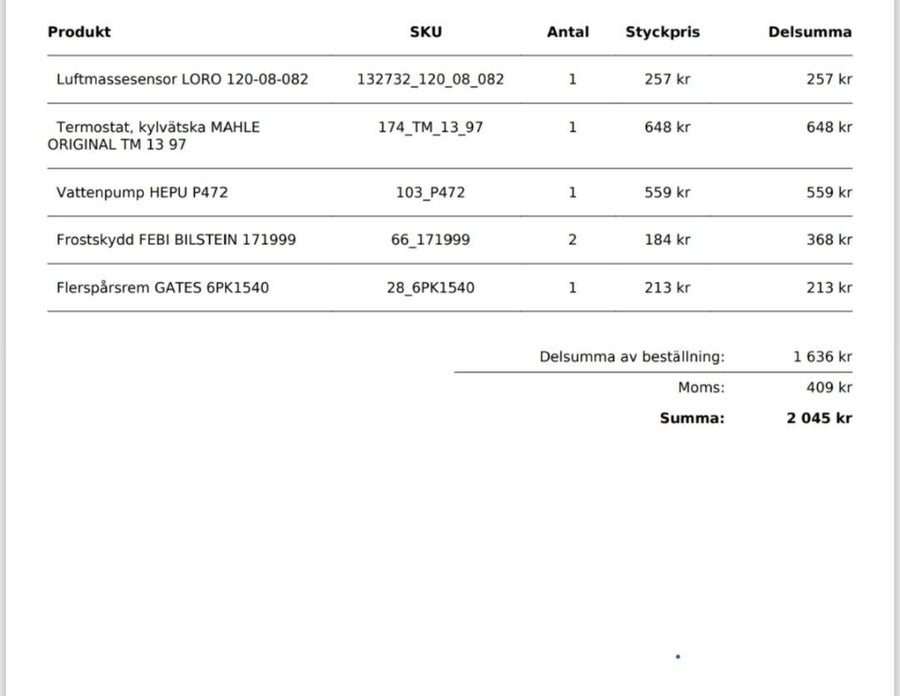Screen dimensions: 900x696
Task: Click the Delsumma column header
Action: tap(810, 32)
